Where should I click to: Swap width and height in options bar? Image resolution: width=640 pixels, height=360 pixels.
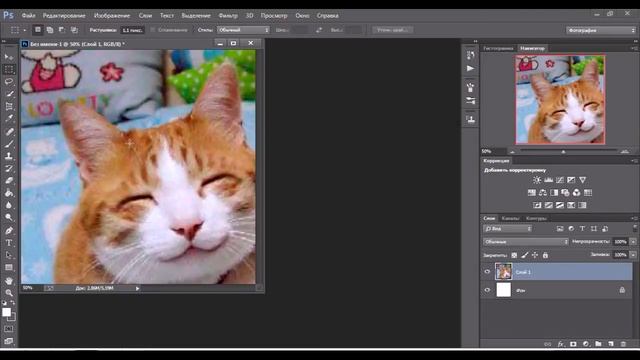(319, 30)
